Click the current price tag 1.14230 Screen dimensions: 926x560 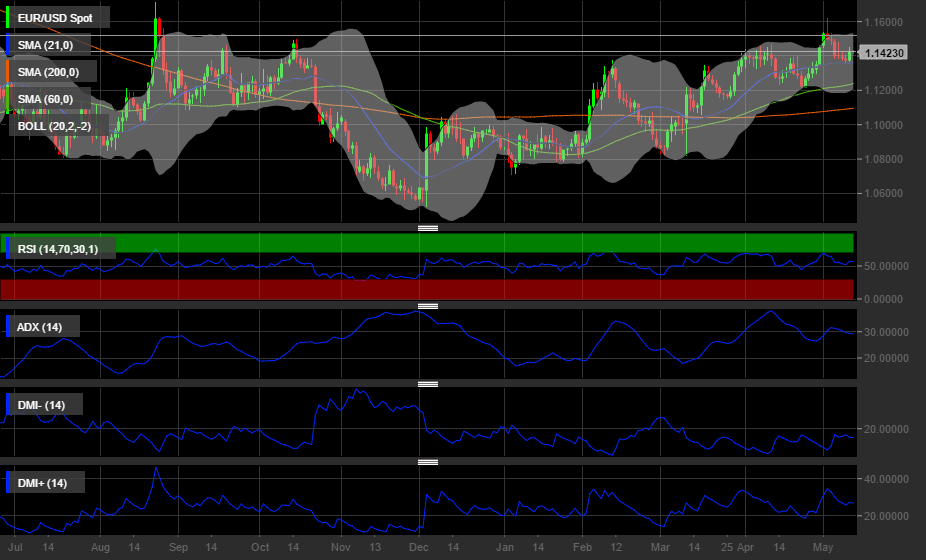884,53
